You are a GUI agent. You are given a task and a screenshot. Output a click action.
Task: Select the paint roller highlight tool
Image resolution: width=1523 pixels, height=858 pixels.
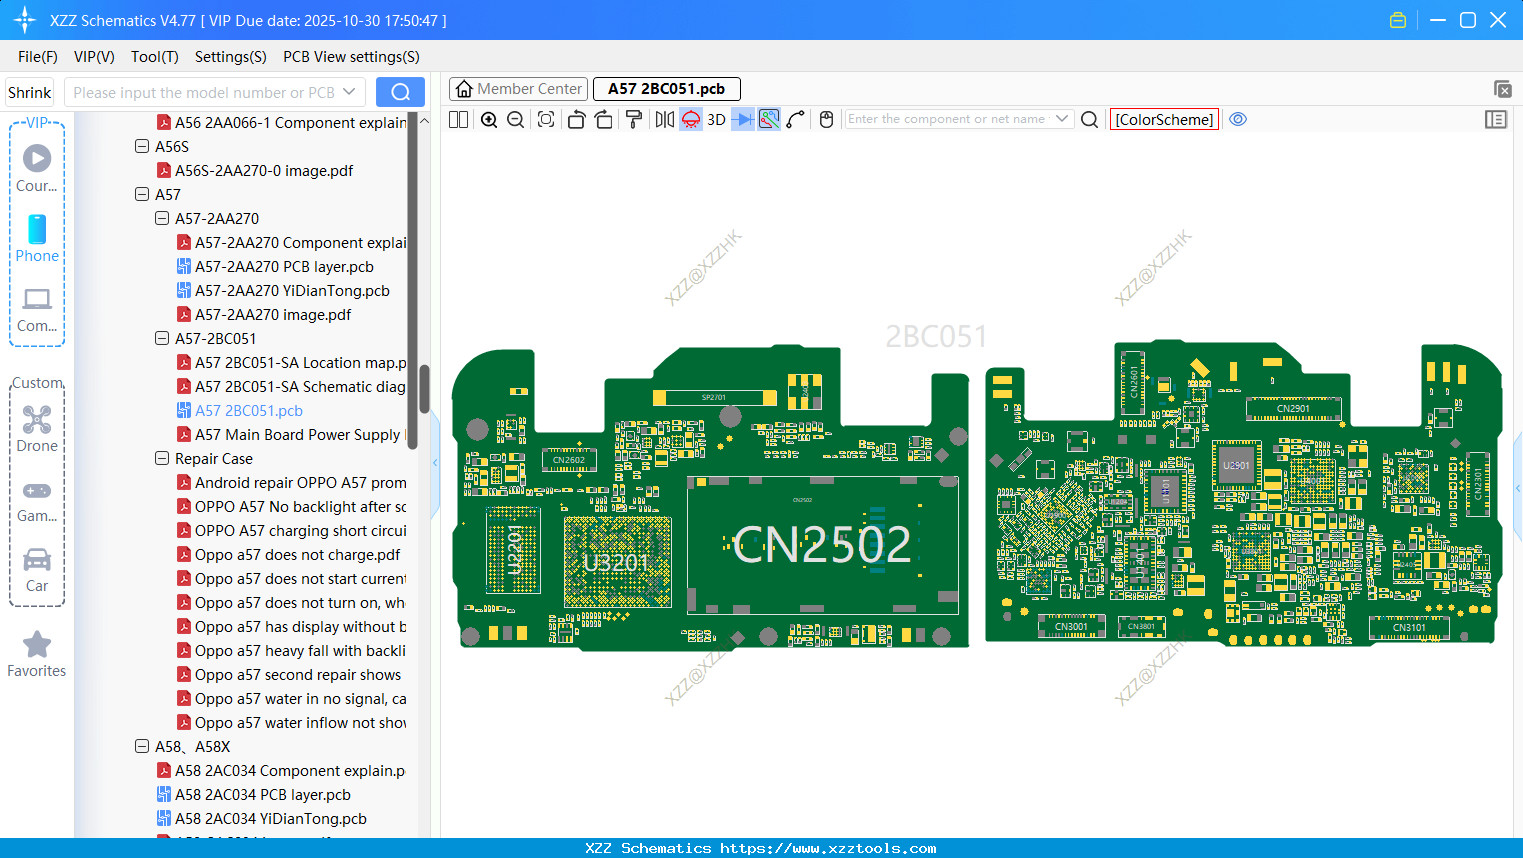click(634, 119)
